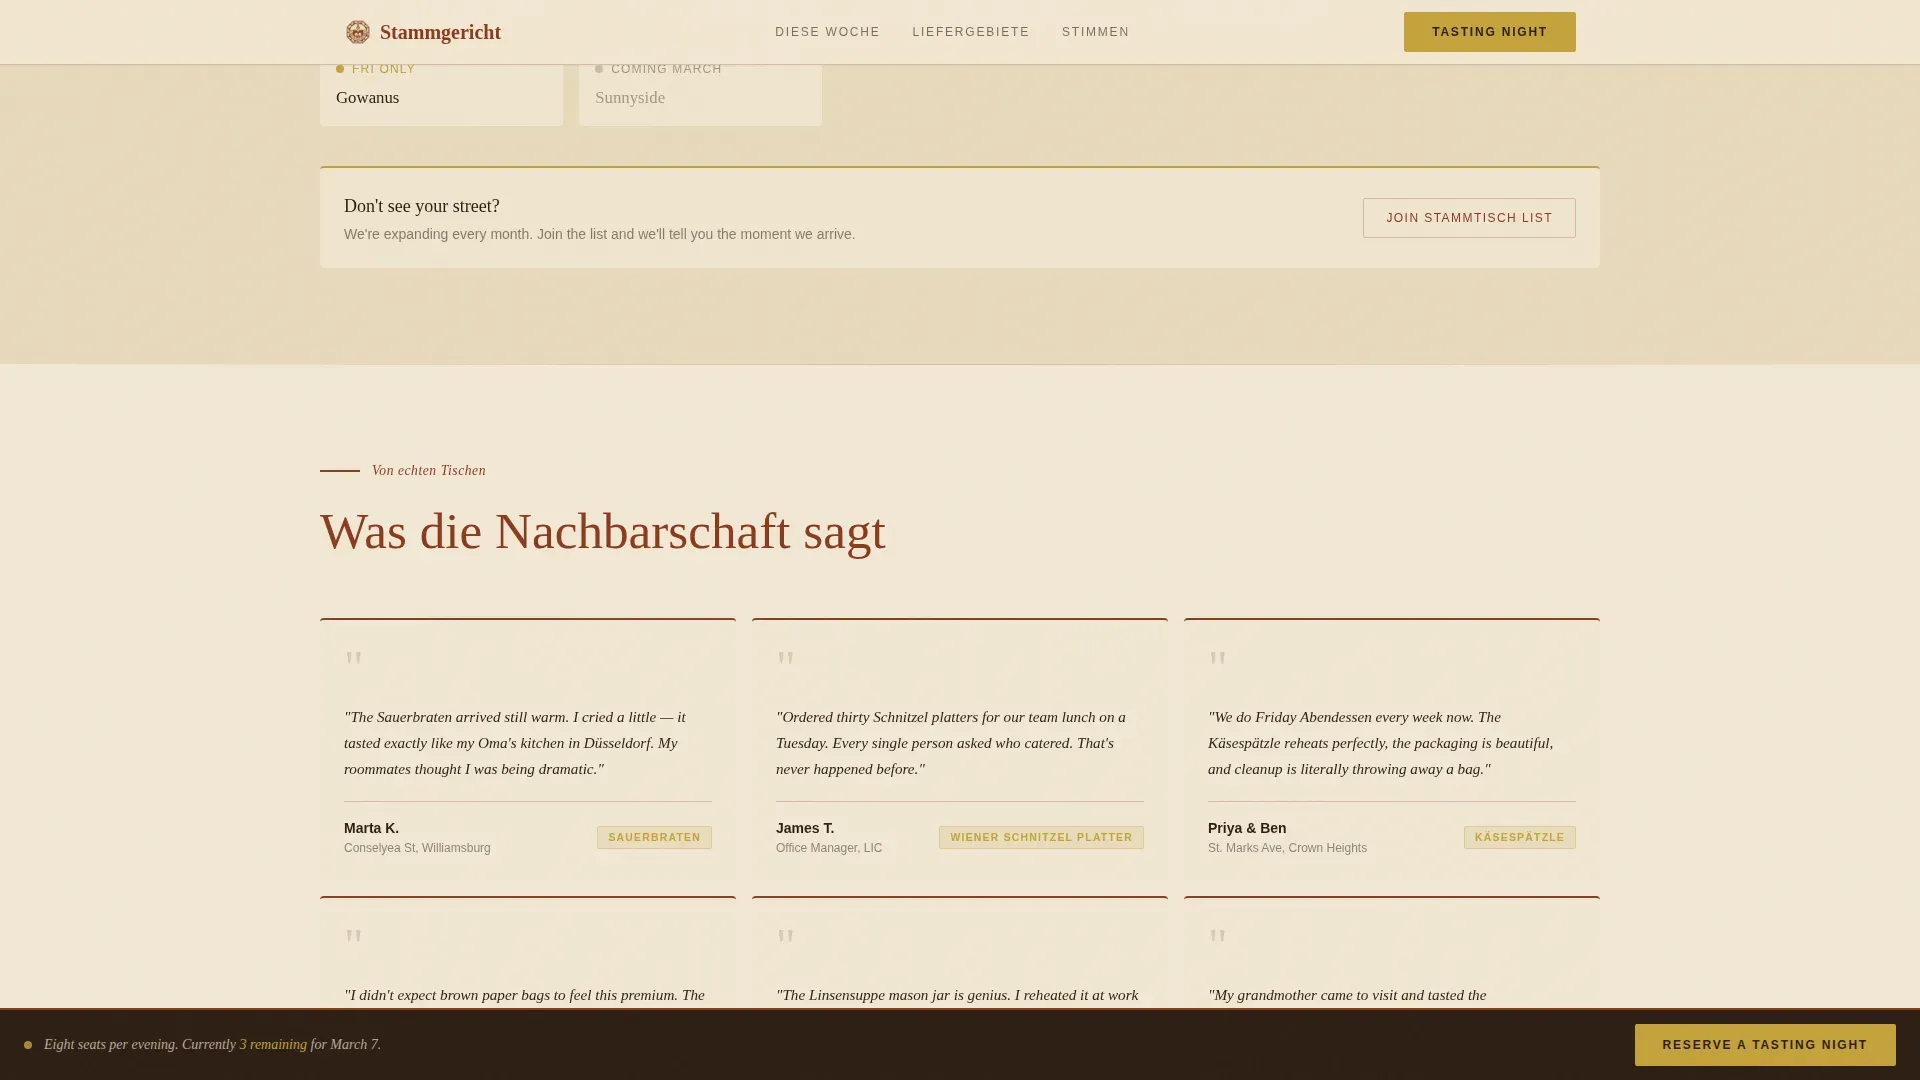
Task: Click James's thirty Schnitzel platters quote
Action: click(951, 743)
